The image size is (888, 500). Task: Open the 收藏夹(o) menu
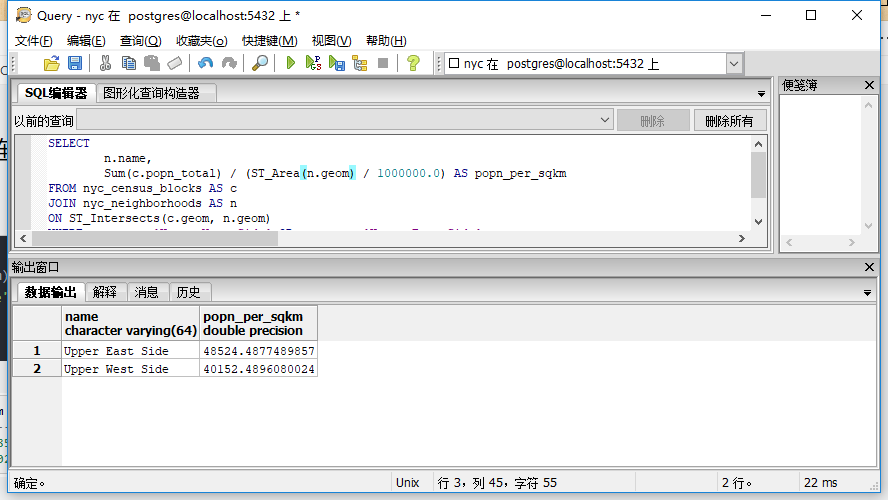pyautogui.click(x=202, y=41)
